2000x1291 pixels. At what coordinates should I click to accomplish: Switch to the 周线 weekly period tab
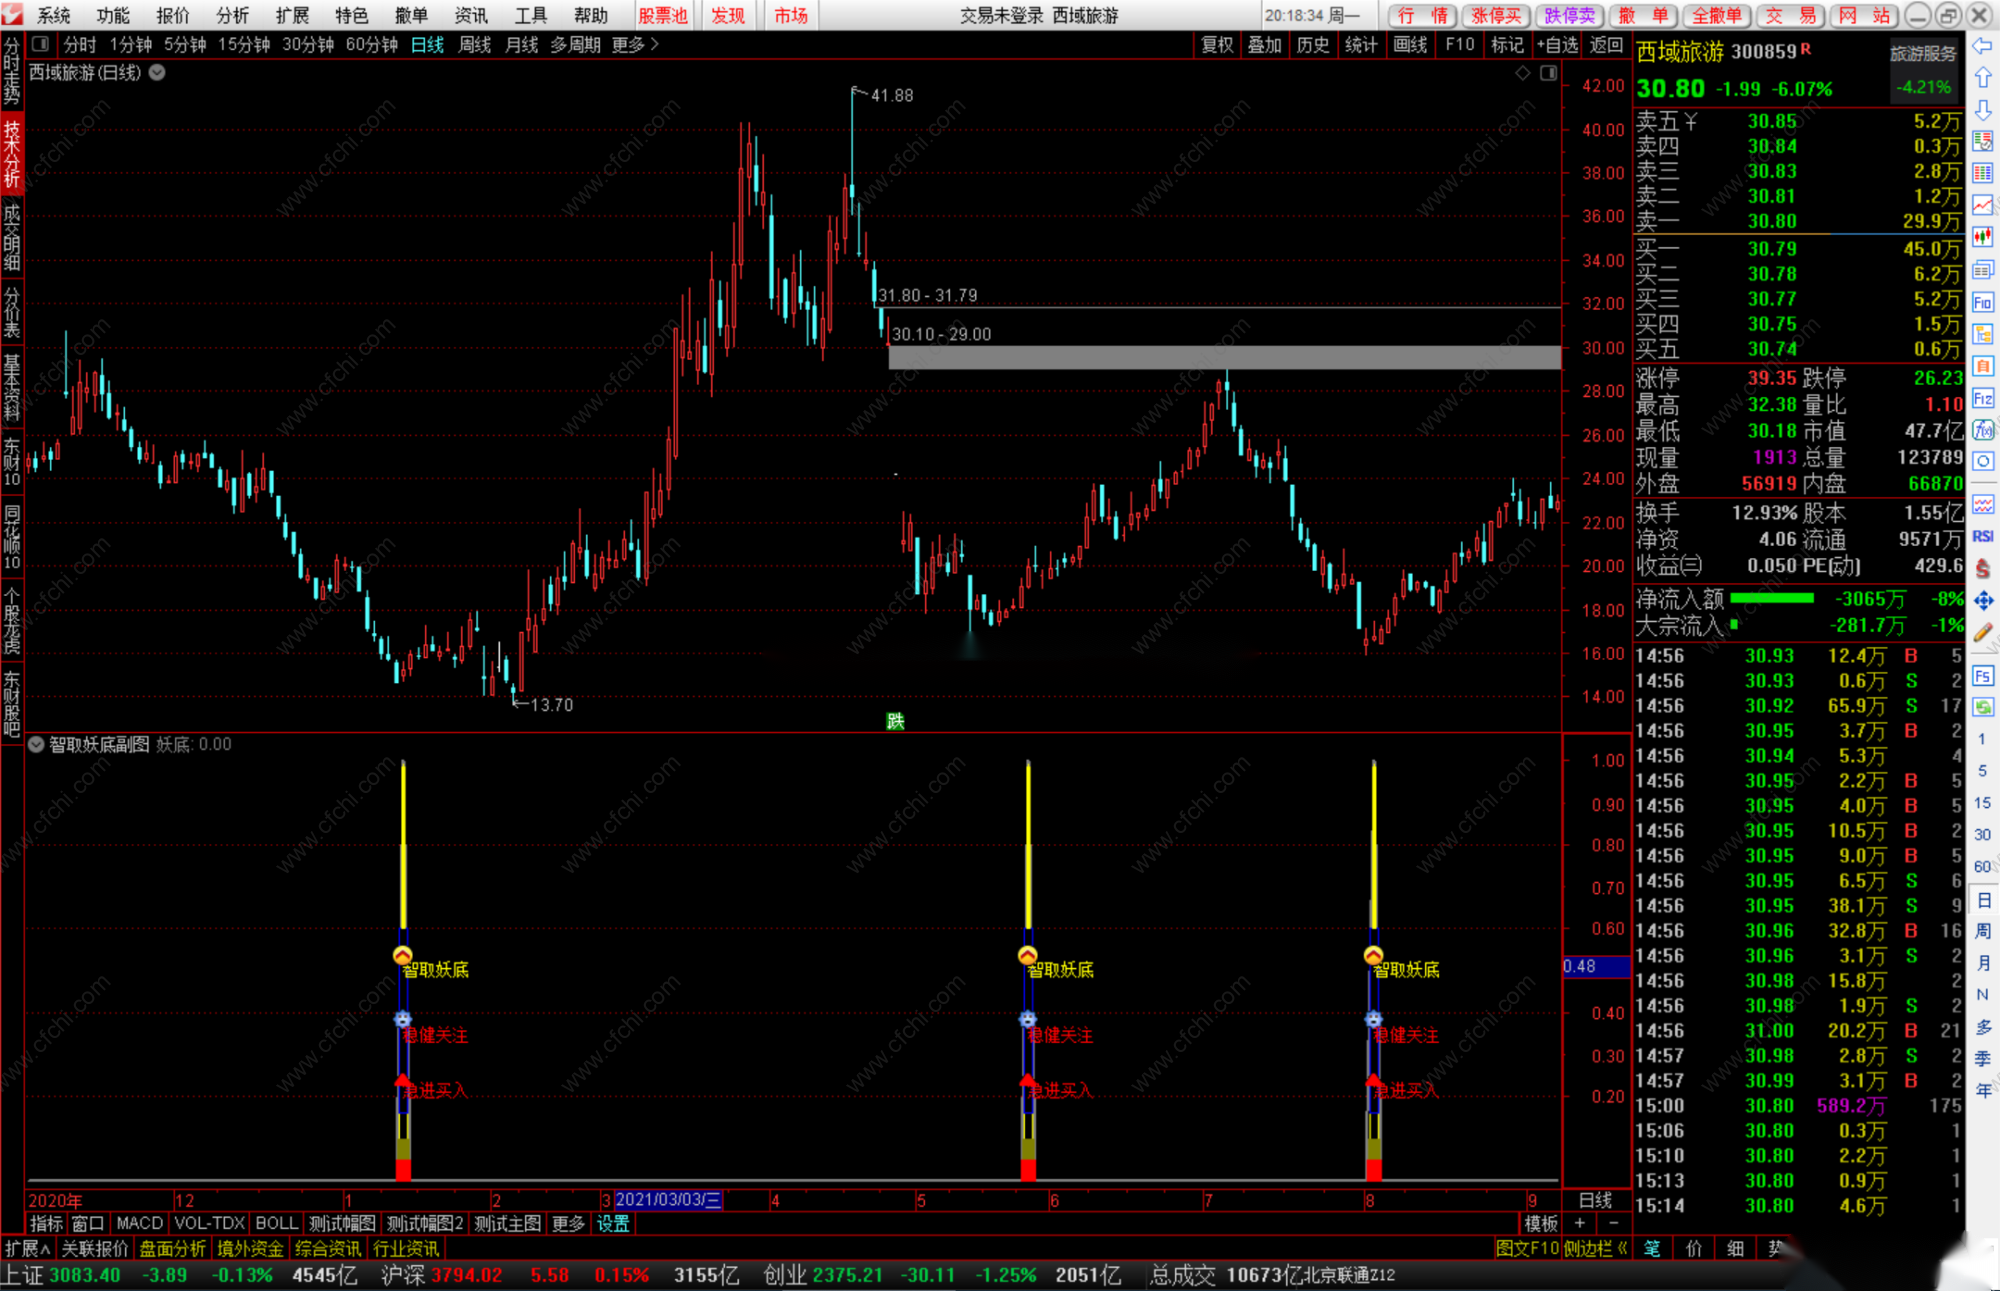474,44
